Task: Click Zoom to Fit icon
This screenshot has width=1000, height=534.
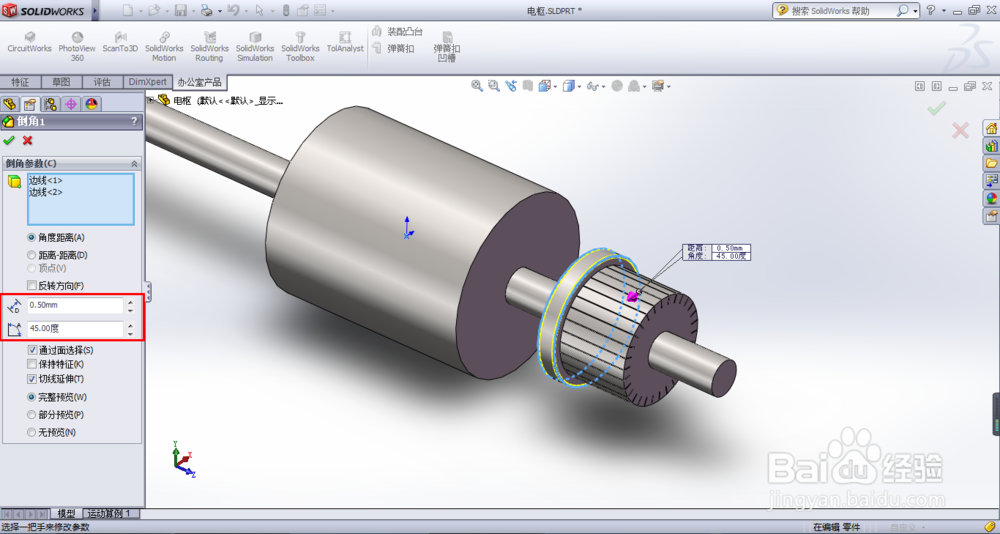Action: (x=477, y=86)
